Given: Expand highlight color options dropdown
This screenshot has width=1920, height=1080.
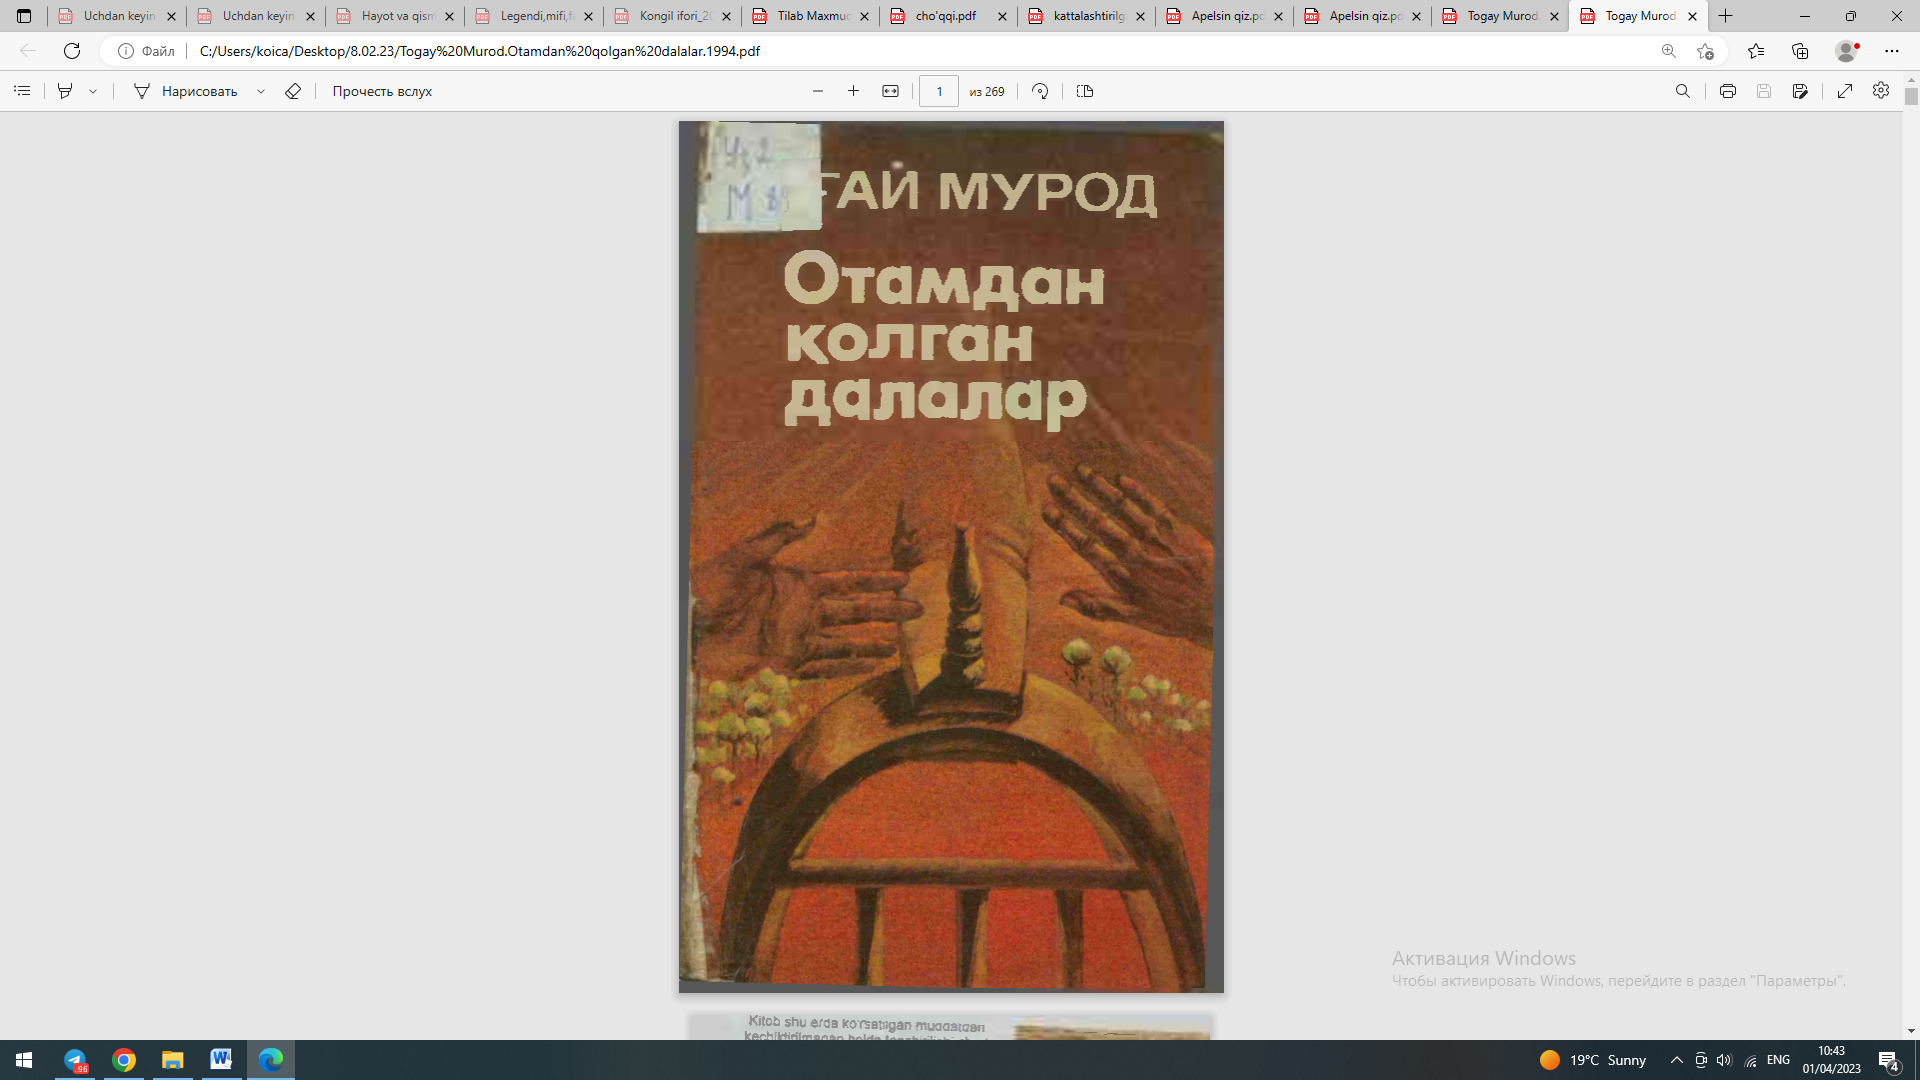Looking at the screenshot, I should point(93,91).
